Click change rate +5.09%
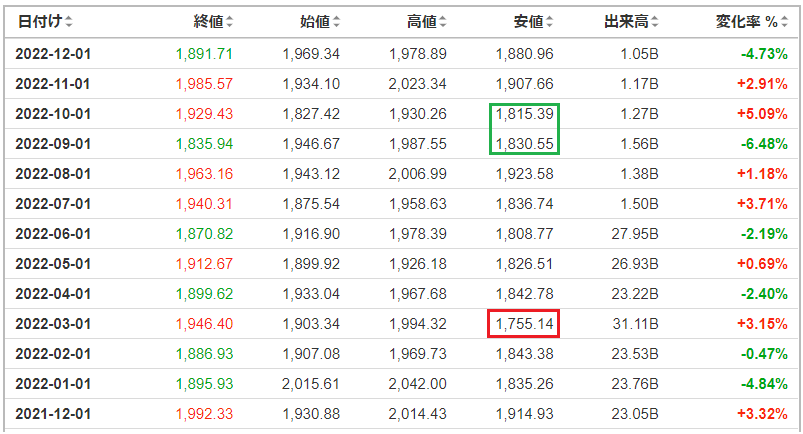803x434 pixels. (x=763, y=114)
